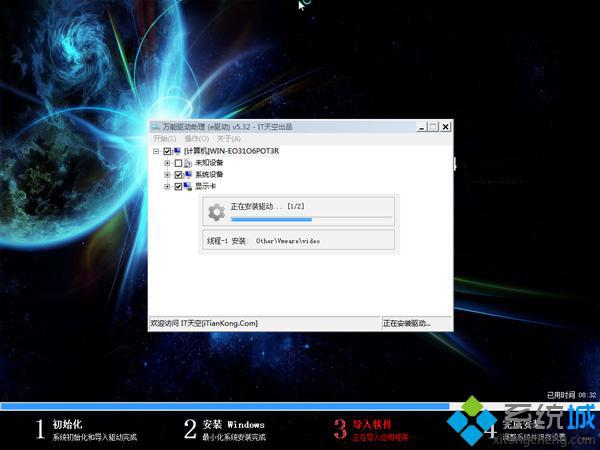The image size is (600, 450).
Task: Click the 未知设备 device icon
Action: (189, 162)
